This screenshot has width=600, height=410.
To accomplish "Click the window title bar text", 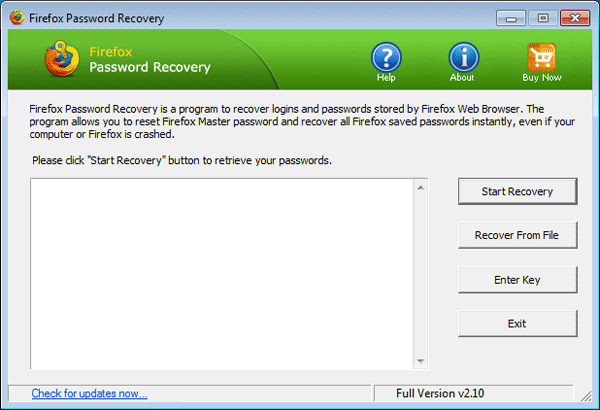I will tap(98, 18).
